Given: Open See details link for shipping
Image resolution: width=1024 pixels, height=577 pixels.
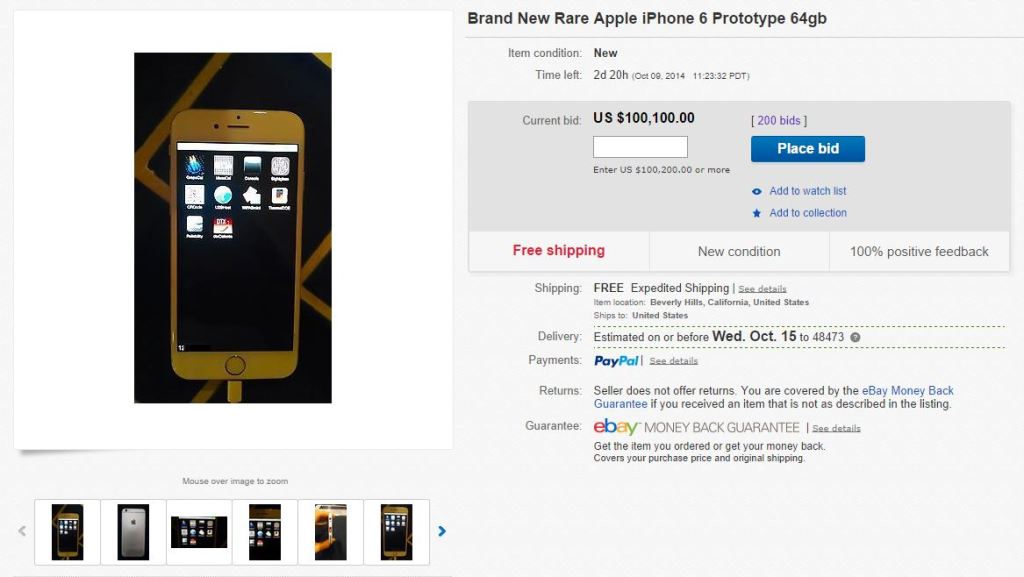Looking at the screenshot, I should pos(762,288).
